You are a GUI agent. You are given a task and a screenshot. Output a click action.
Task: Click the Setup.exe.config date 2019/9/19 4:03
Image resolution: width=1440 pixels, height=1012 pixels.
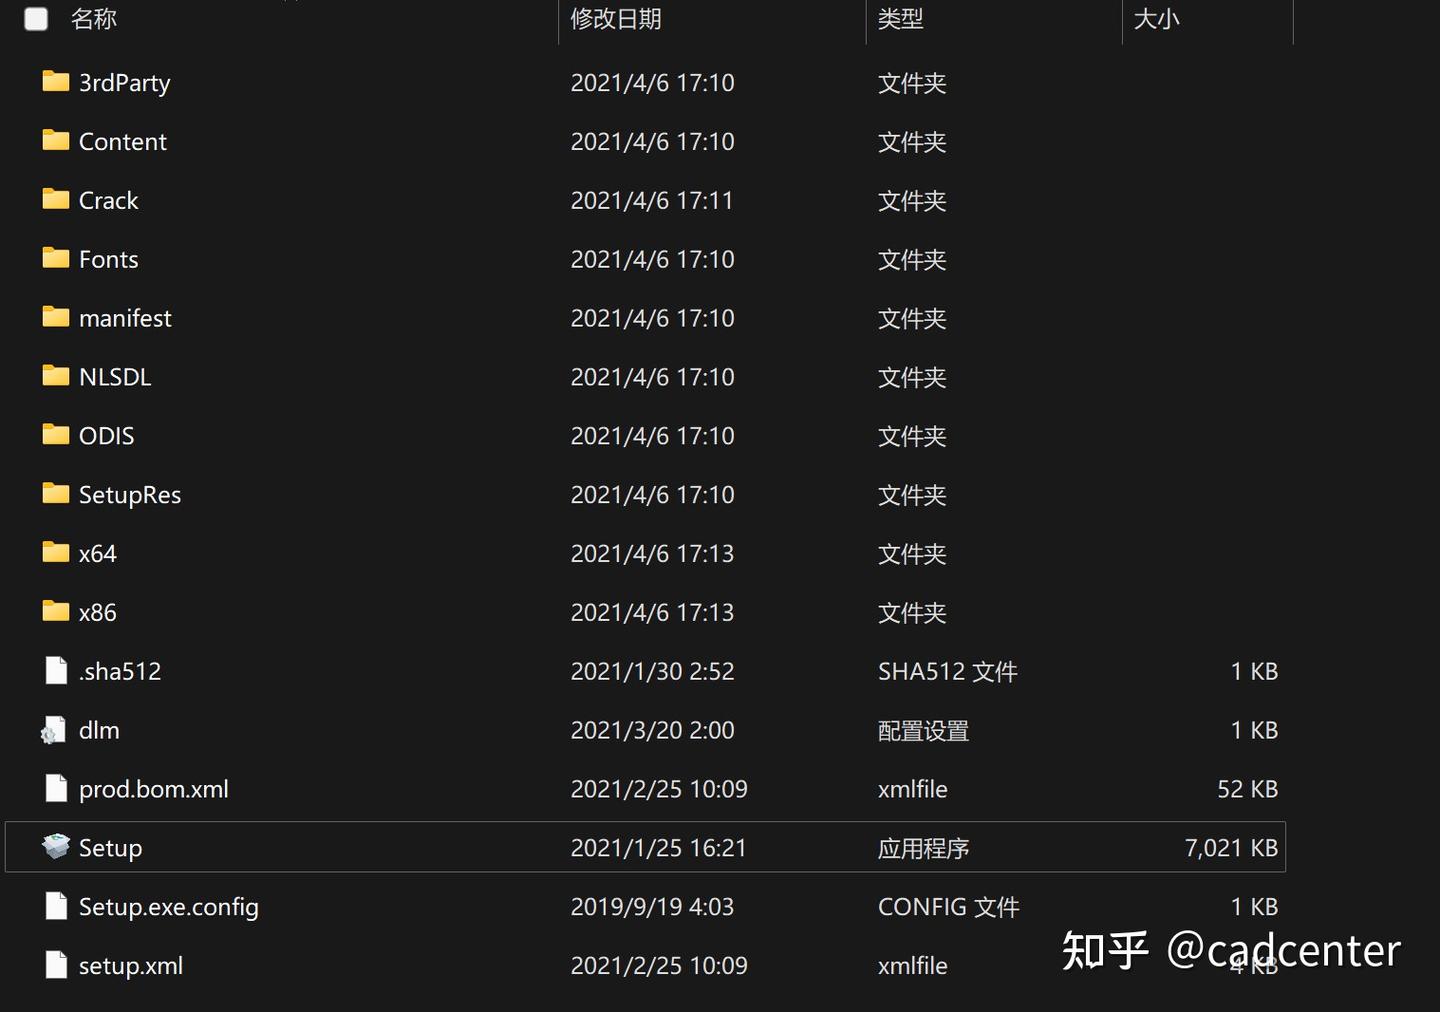click(652, 907)
